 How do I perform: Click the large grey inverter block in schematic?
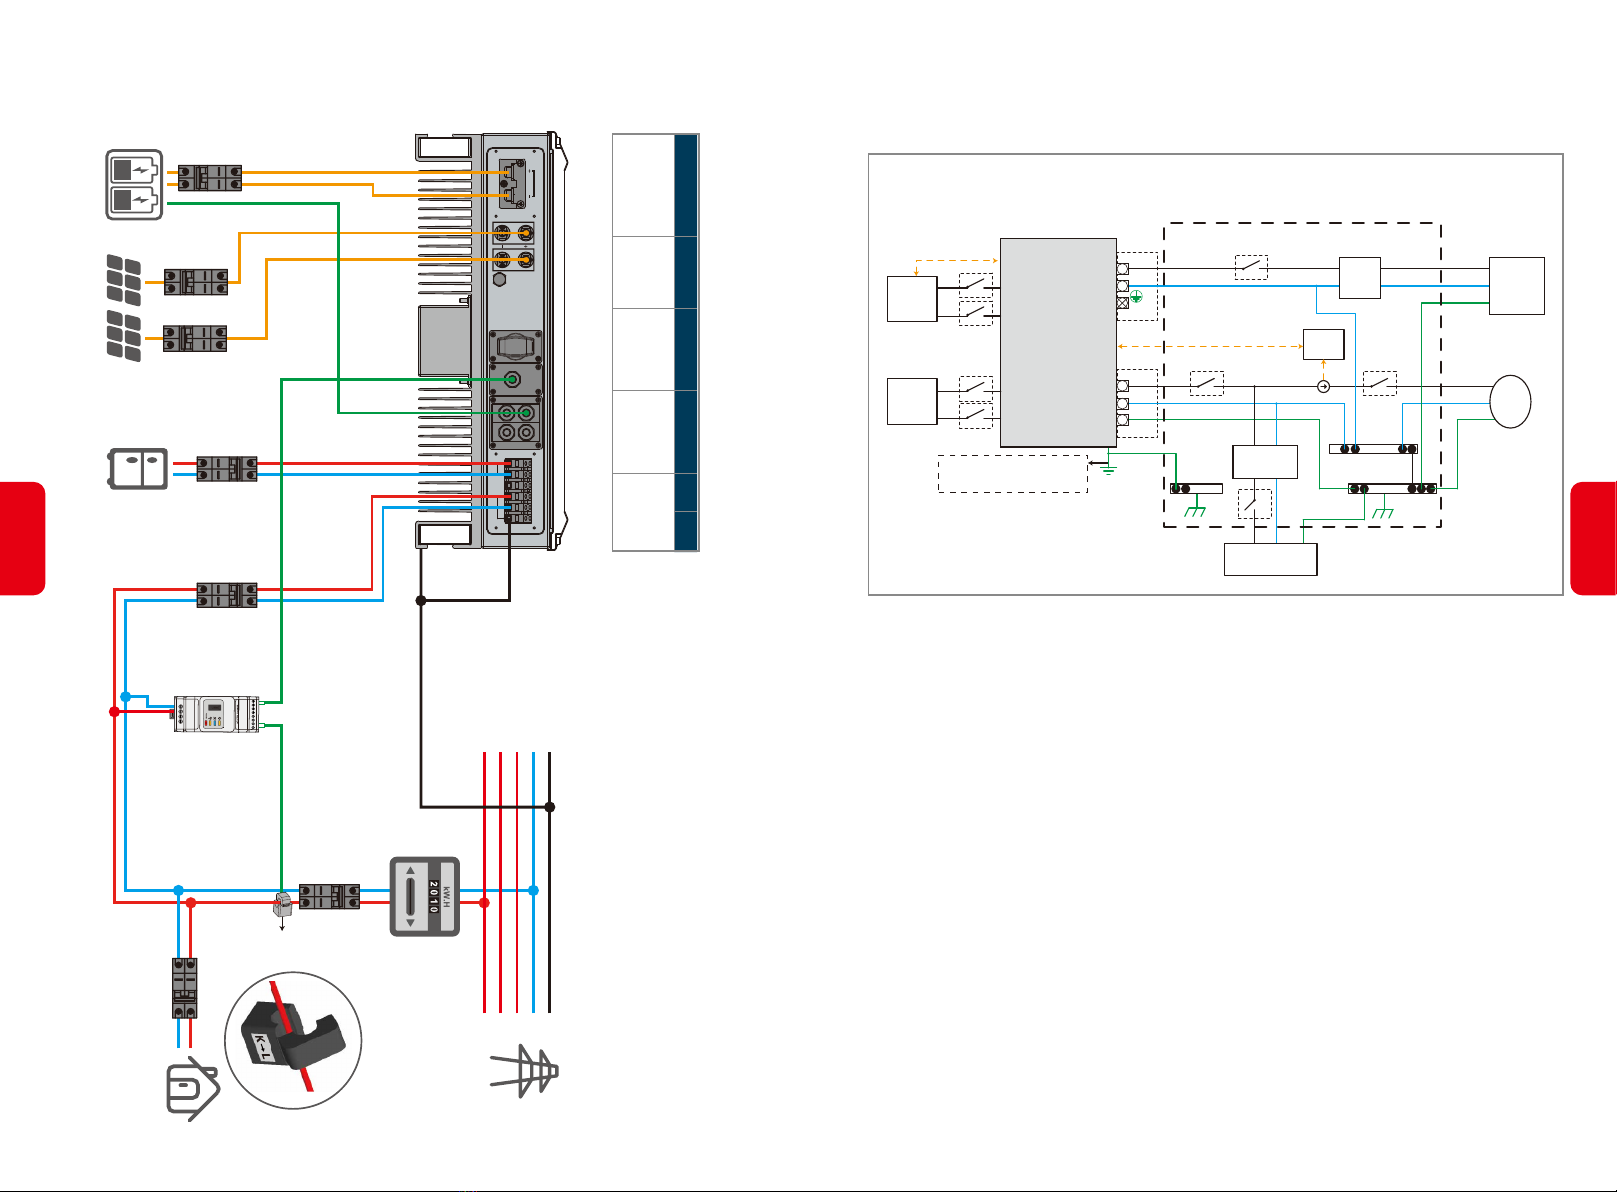click(x=1058, y=342)
